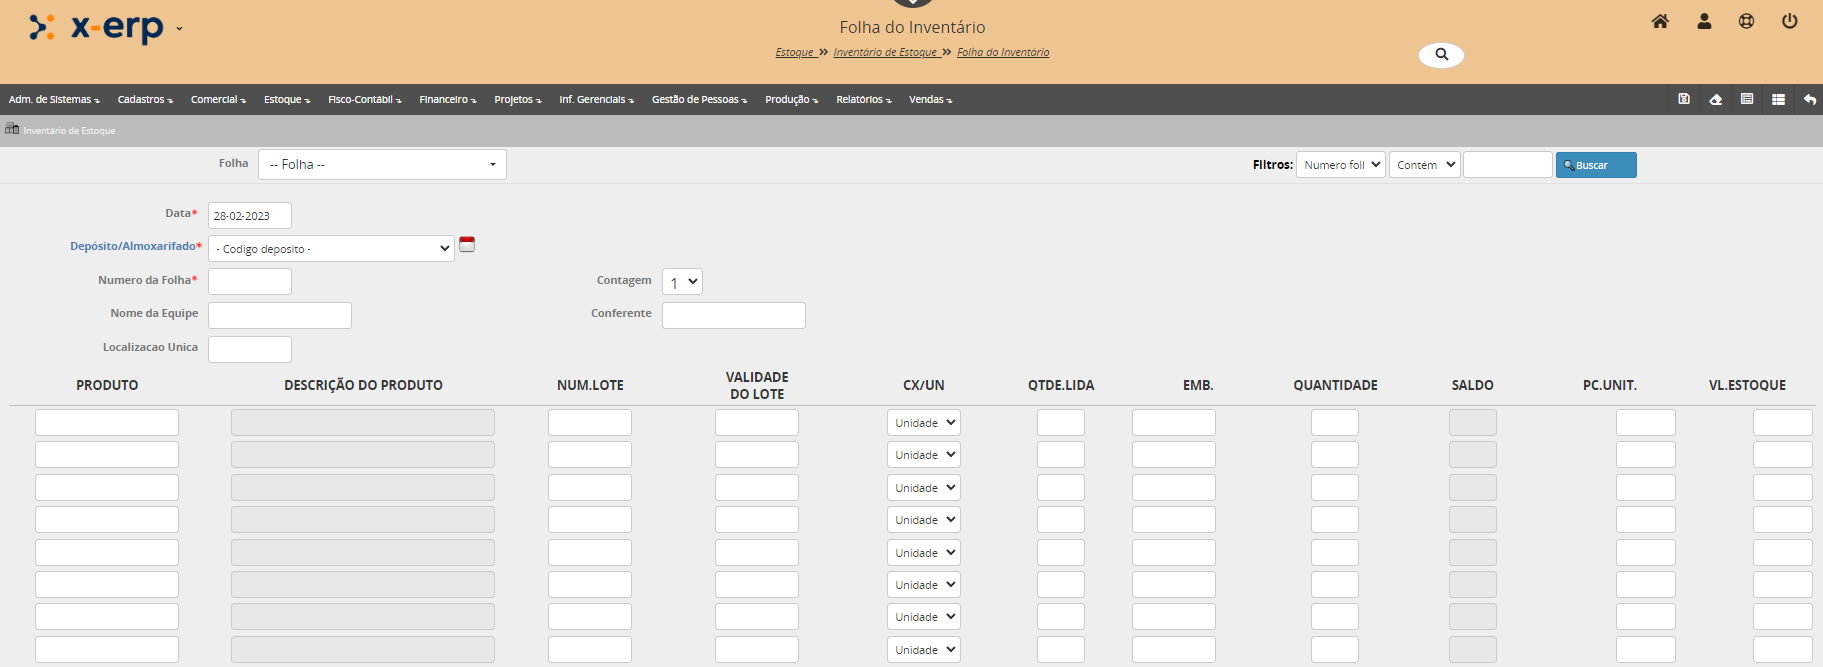
Task: Open the Contagem dropdown
Action: (x=682, y=282)
